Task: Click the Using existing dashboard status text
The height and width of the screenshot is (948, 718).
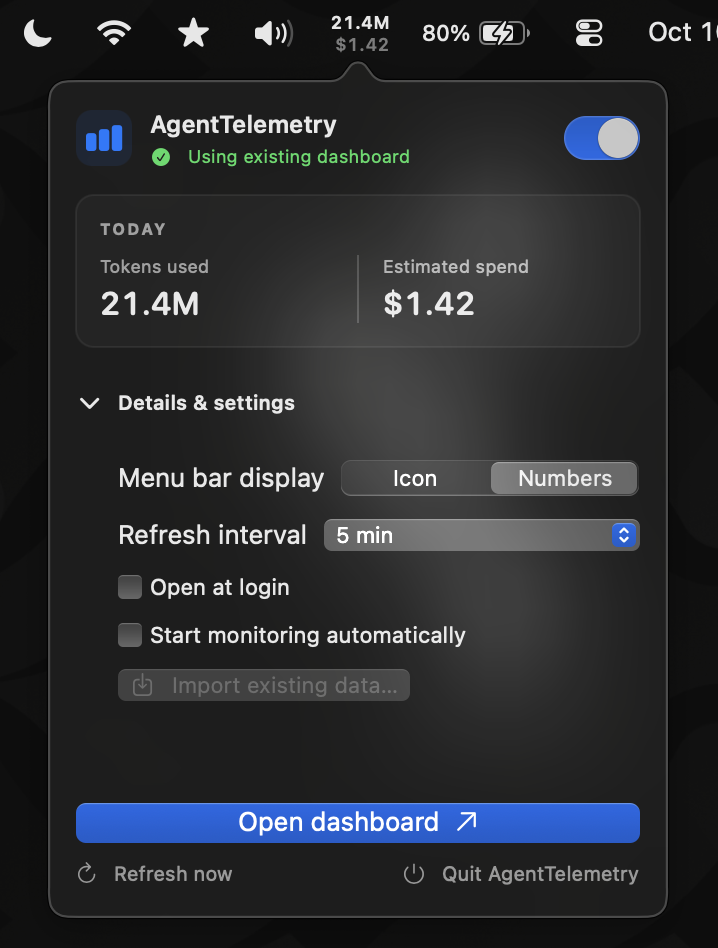Action: click(299, 157)
